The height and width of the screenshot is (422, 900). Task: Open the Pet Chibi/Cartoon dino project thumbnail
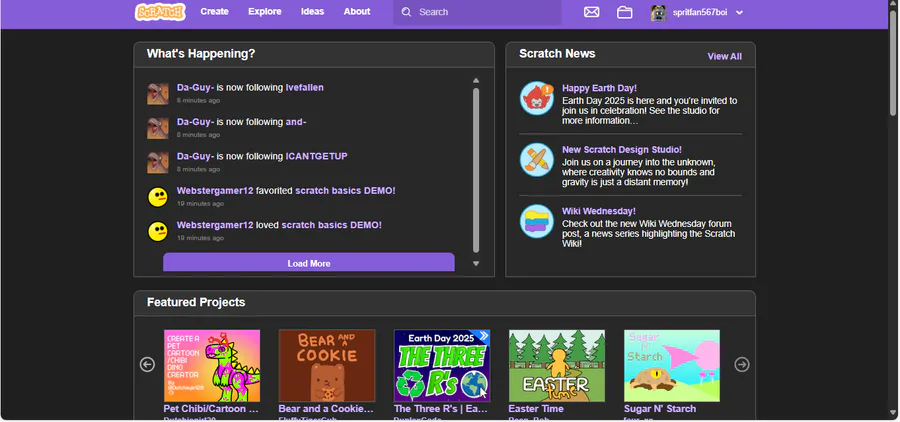(212, 366)
